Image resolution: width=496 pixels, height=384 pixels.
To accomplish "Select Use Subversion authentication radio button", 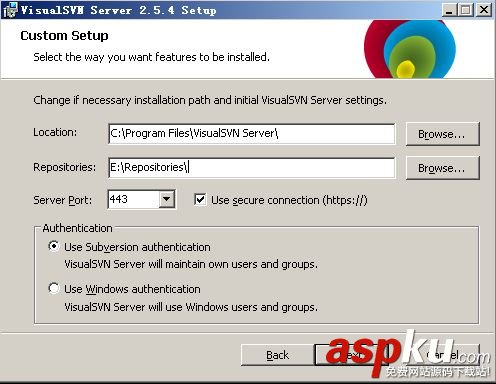I will 53,247.
